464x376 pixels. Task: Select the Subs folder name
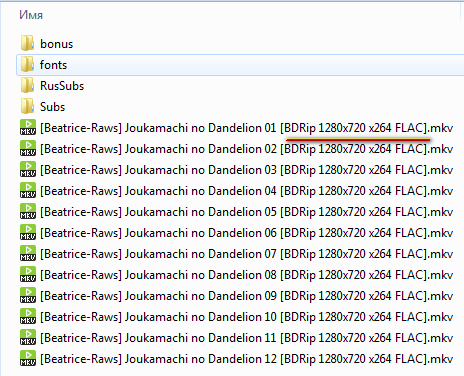pyautogui.click(x=52, y=107)
